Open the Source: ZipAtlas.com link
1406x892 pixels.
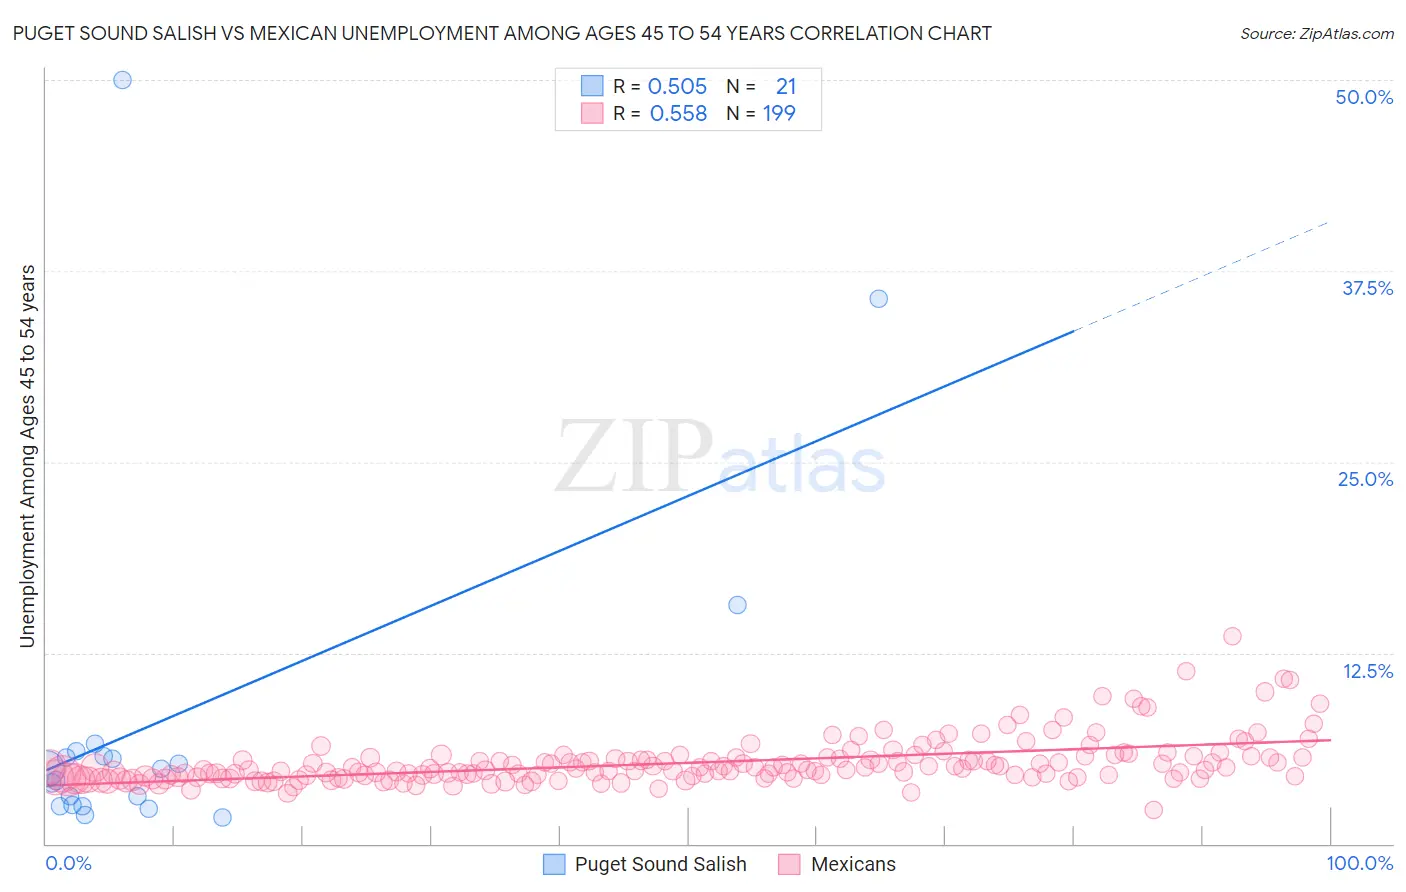pos(1317,33)
